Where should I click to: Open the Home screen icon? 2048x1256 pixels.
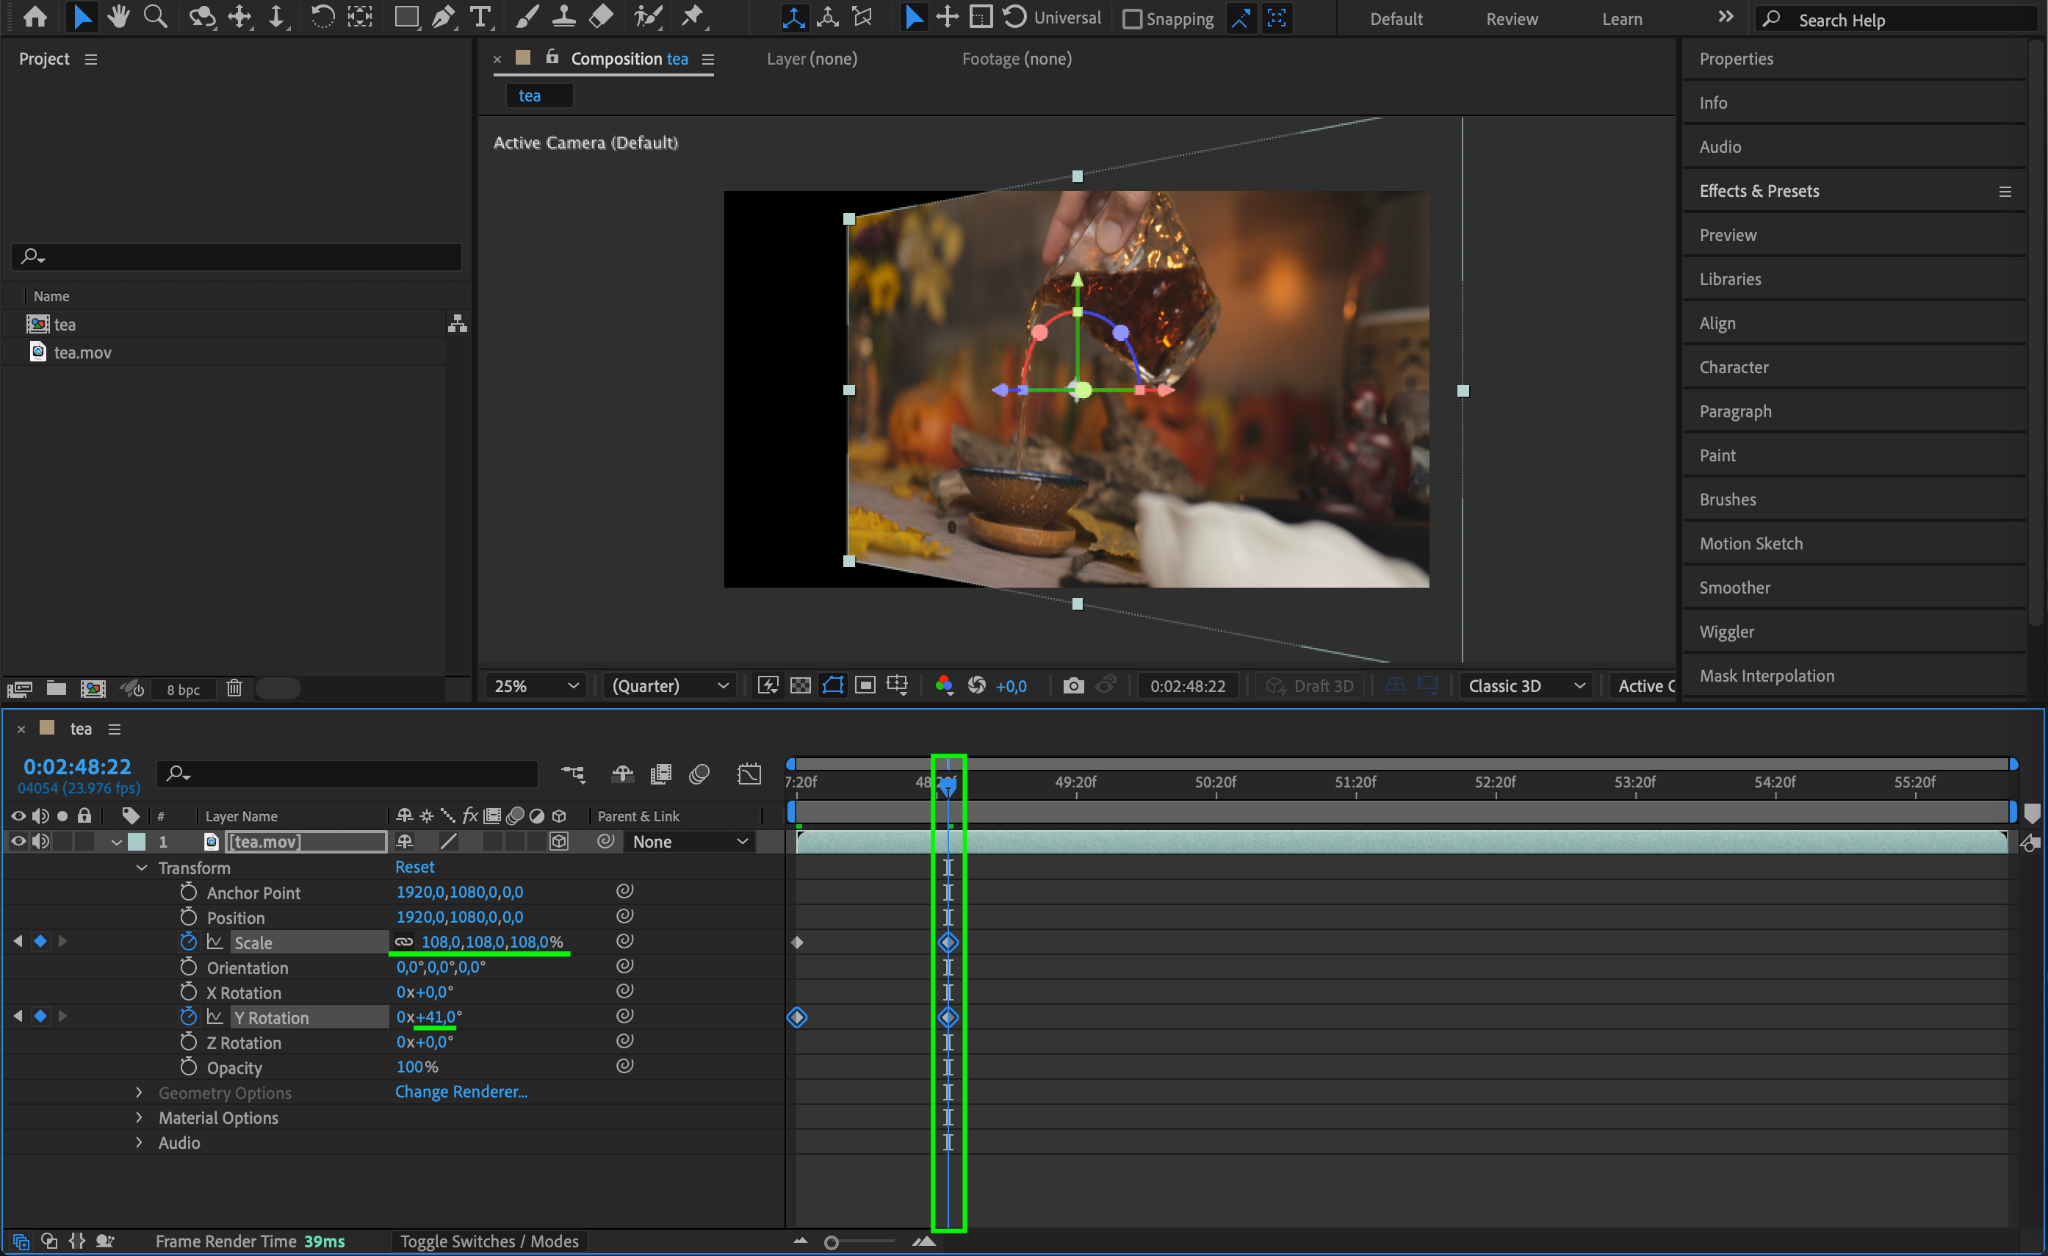point(35,17)
